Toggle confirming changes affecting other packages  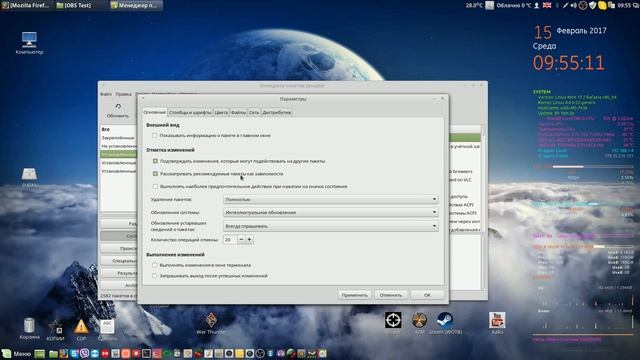click(155, 161)
